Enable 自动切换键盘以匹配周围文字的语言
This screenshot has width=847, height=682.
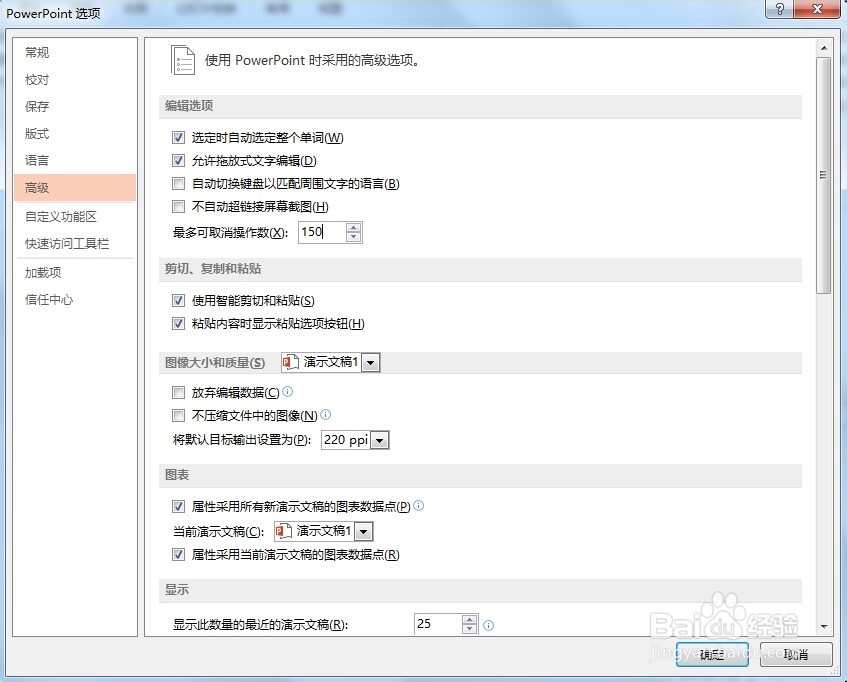178,183
